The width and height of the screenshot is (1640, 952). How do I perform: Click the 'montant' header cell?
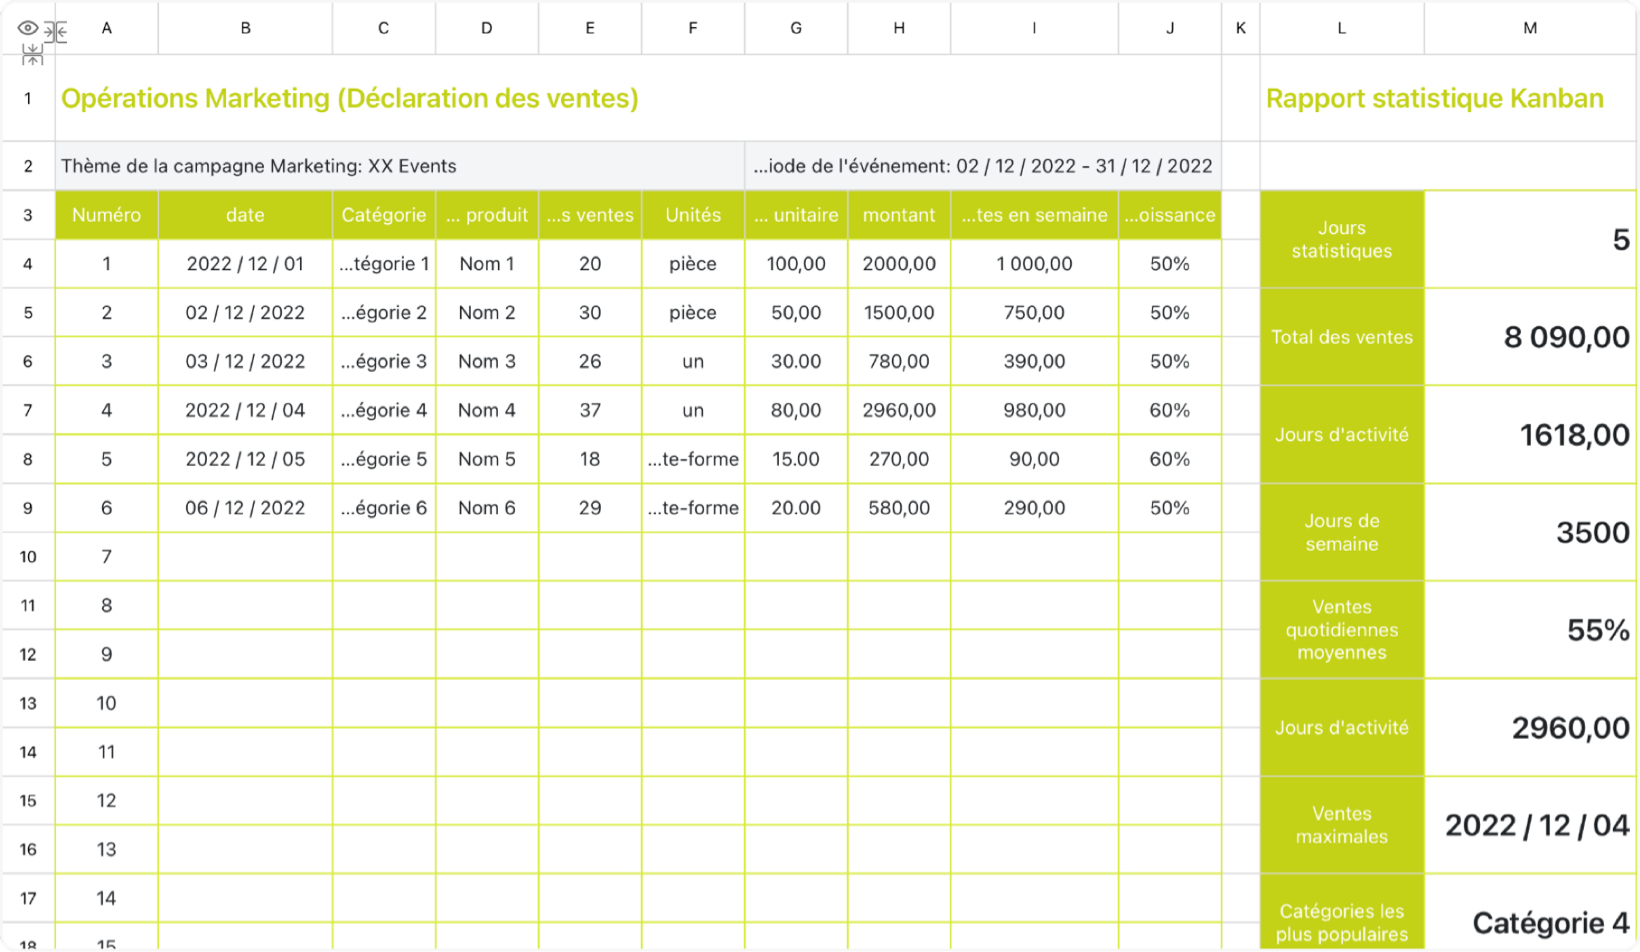click(899, 215)
